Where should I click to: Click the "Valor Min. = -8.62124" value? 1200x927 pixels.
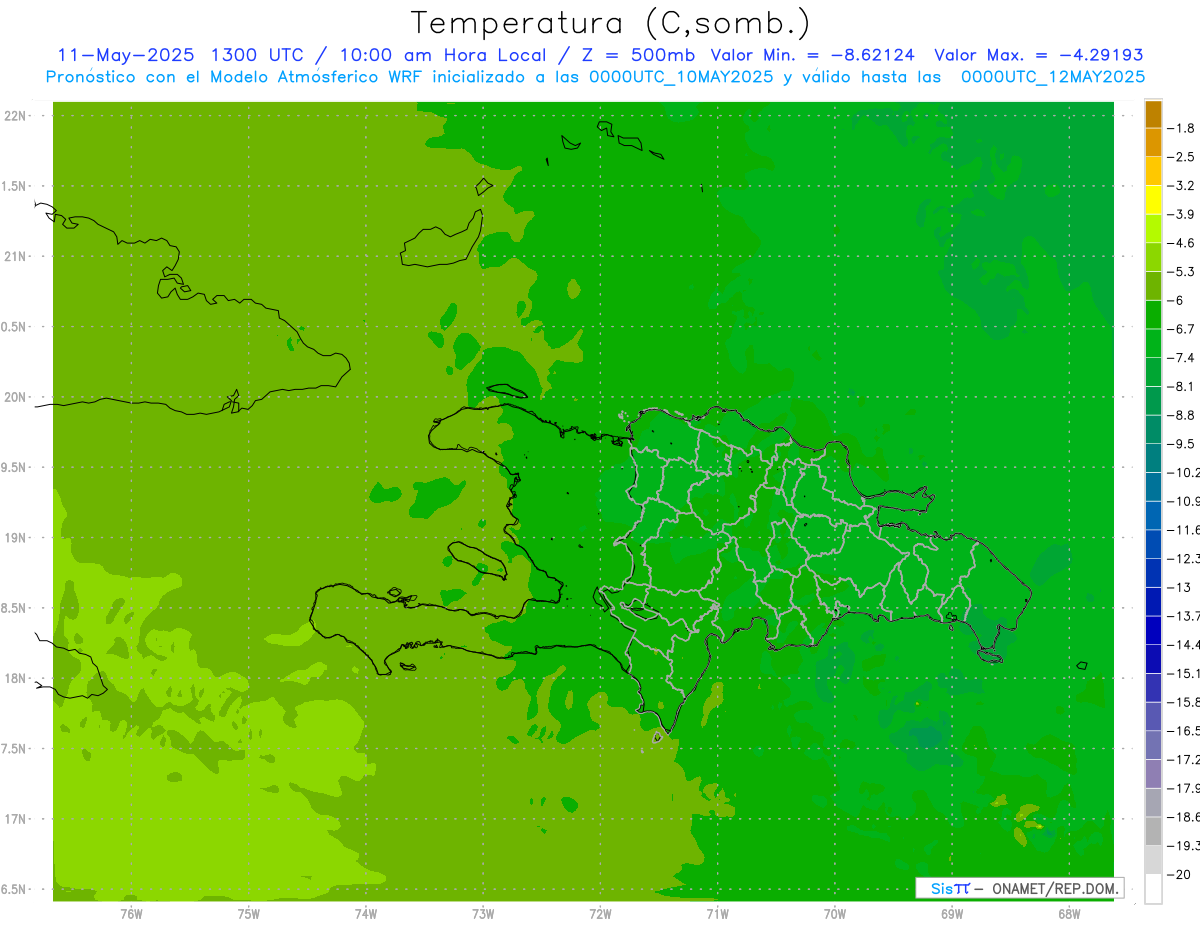coord(812,55)
